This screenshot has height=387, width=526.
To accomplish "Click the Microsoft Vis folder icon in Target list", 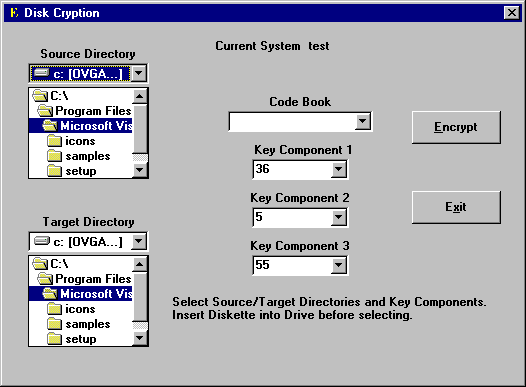I will tap(50, 294).
